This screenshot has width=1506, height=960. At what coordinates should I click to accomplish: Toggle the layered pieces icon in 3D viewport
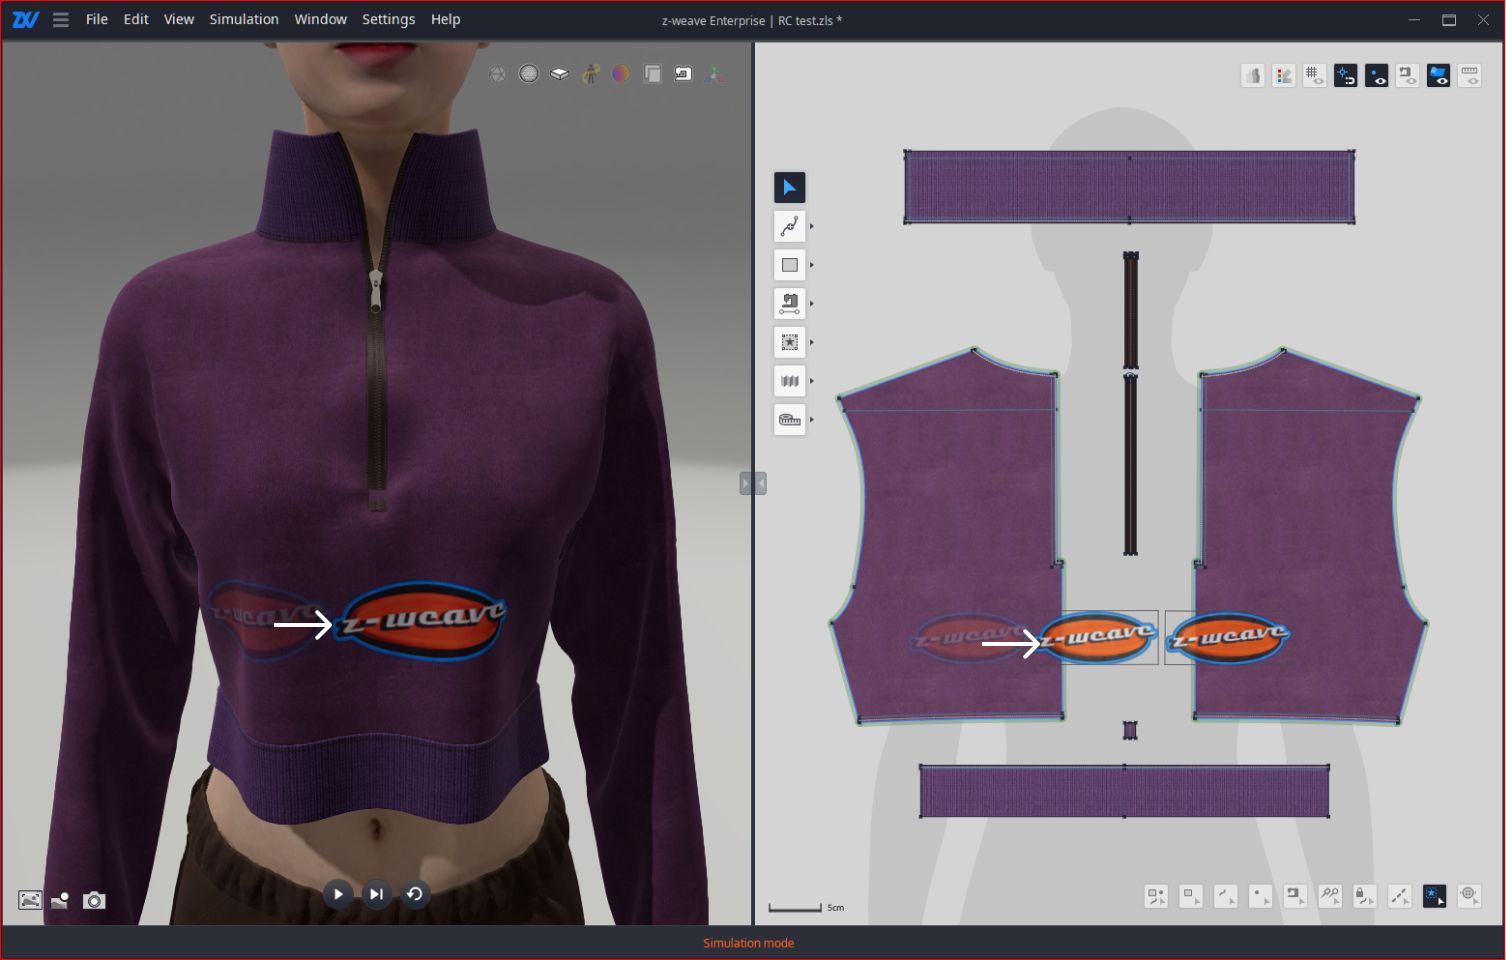[652, 74]
